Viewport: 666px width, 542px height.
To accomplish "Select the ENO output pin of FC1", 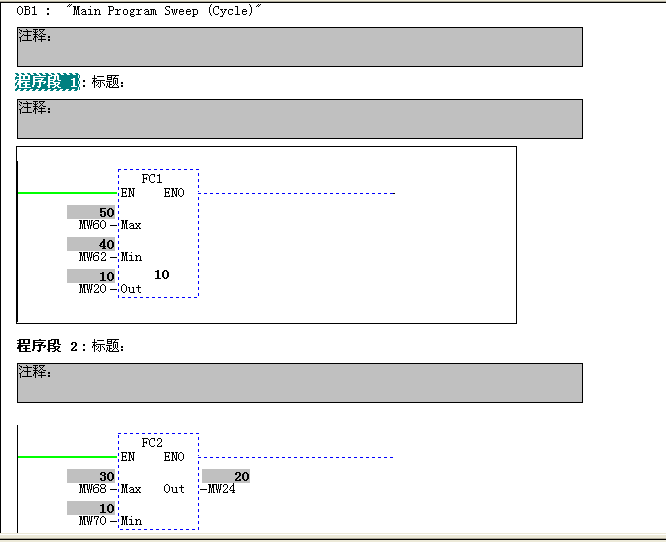I will pos(174,193).
